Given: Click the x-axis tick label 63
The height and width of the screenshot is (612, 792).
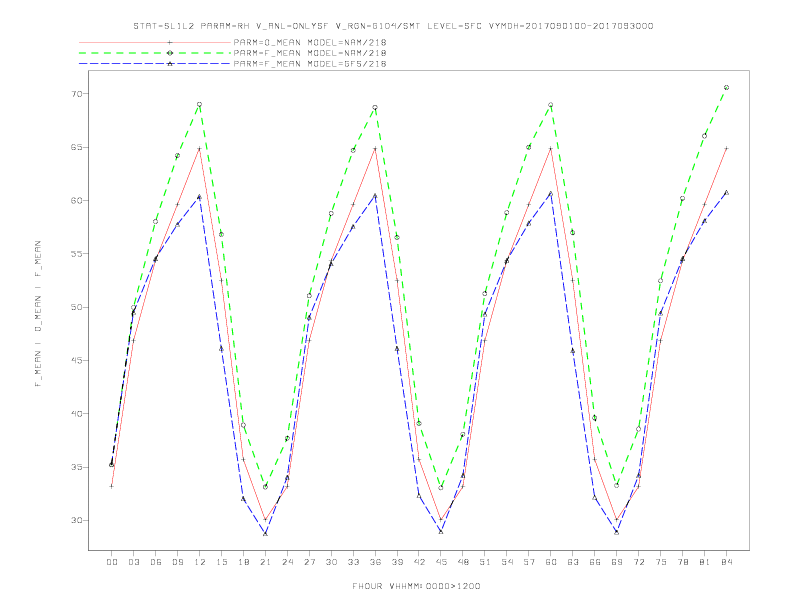Looking at the screenshot, I should (x=573, y=562).
